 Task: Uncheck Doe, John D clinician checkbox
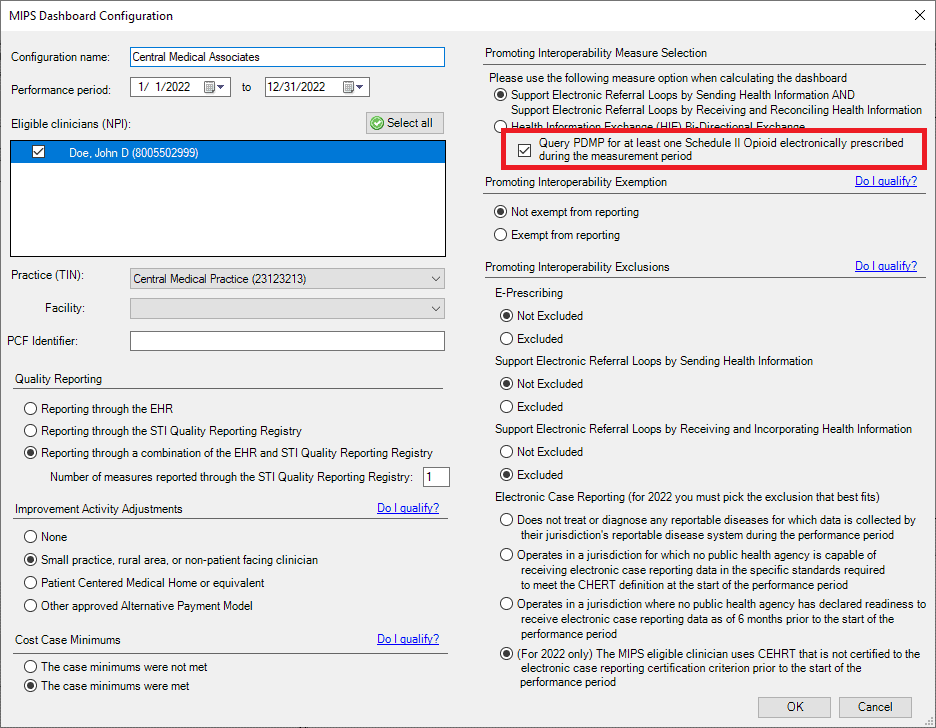pyautogui.click(x=39, y=152)
